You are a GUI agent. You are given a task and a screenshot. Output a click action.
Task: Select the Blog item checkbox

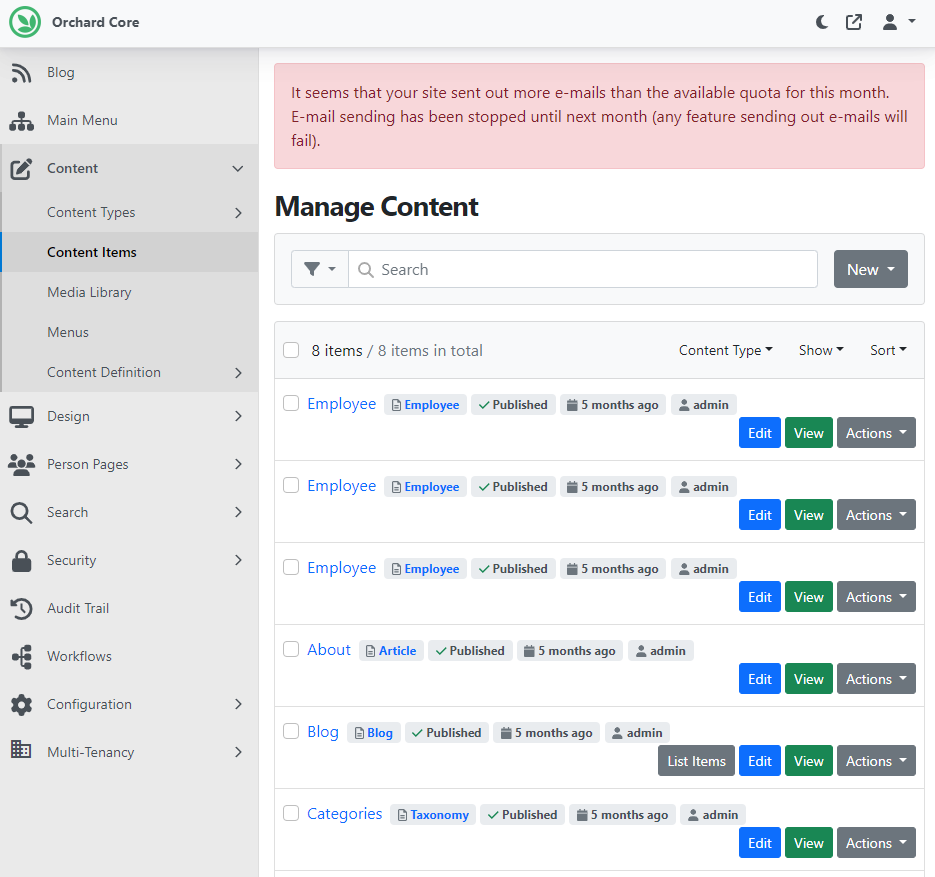click(291, 731)
